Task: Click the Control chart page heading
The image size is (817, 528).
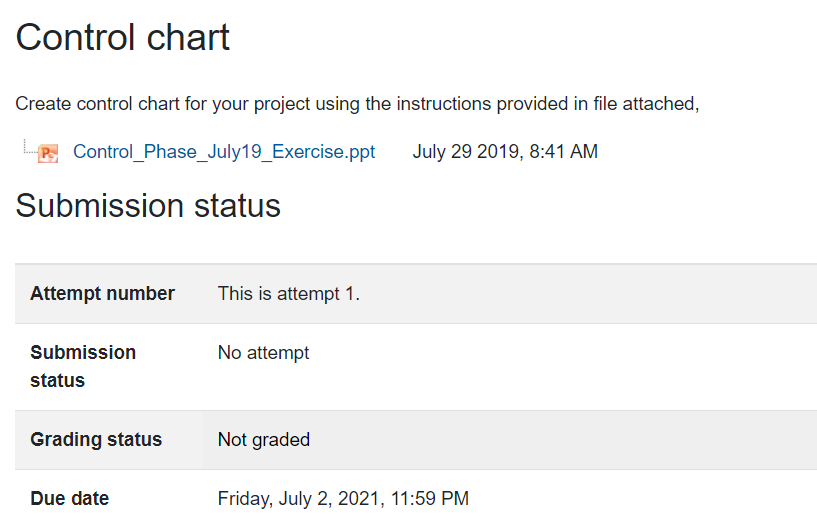Action: pyautogui.click(x=122, y=38)
